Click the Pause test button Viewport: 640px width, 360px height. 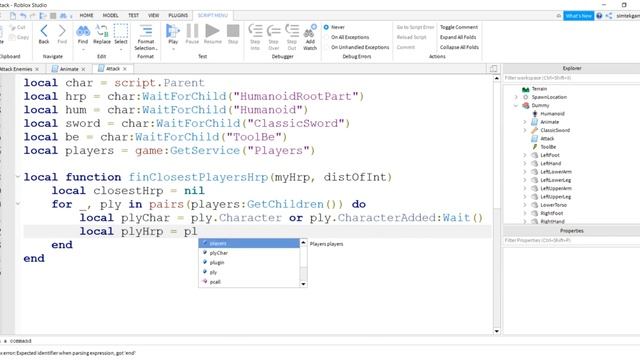192,31
